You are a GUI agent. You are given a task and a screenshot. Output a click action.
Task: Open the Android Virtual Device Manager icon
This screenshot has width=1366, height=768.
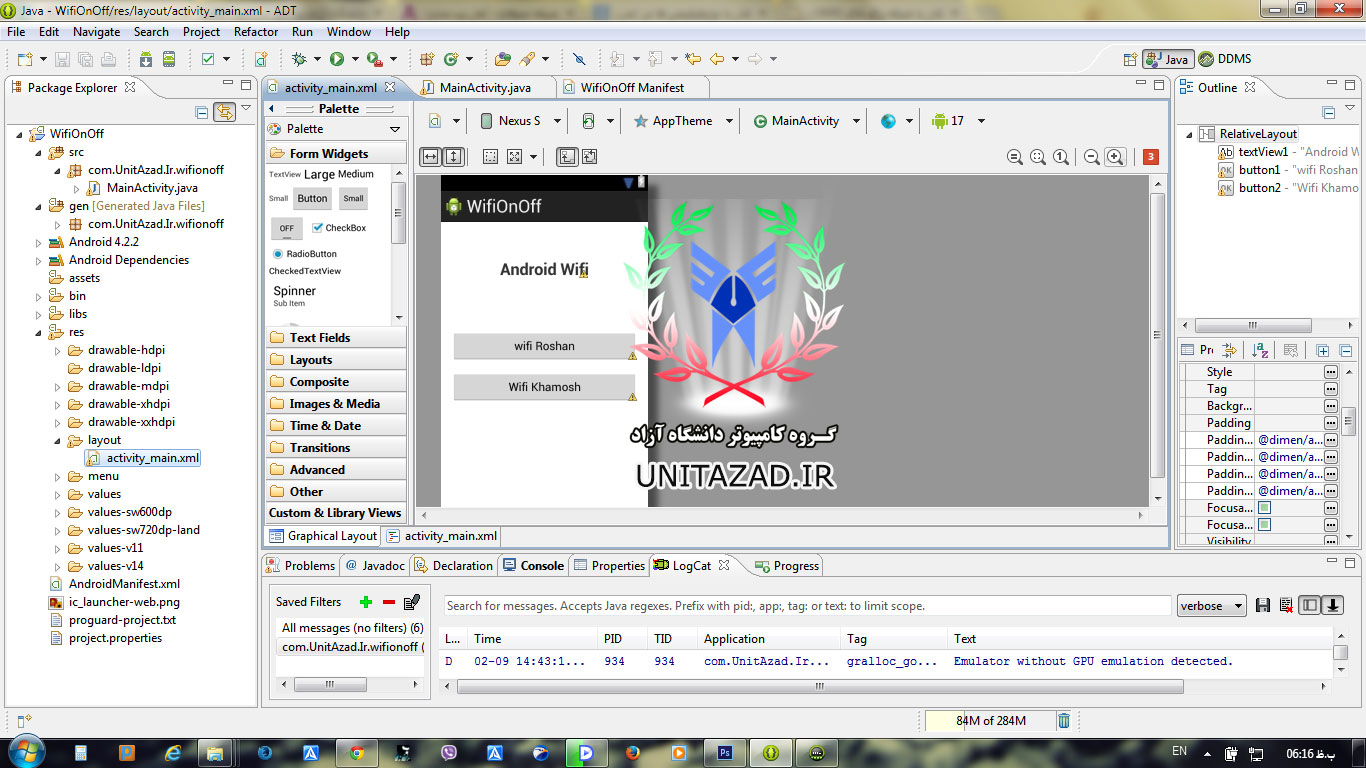pyautogui.click(x=169, y=59)
